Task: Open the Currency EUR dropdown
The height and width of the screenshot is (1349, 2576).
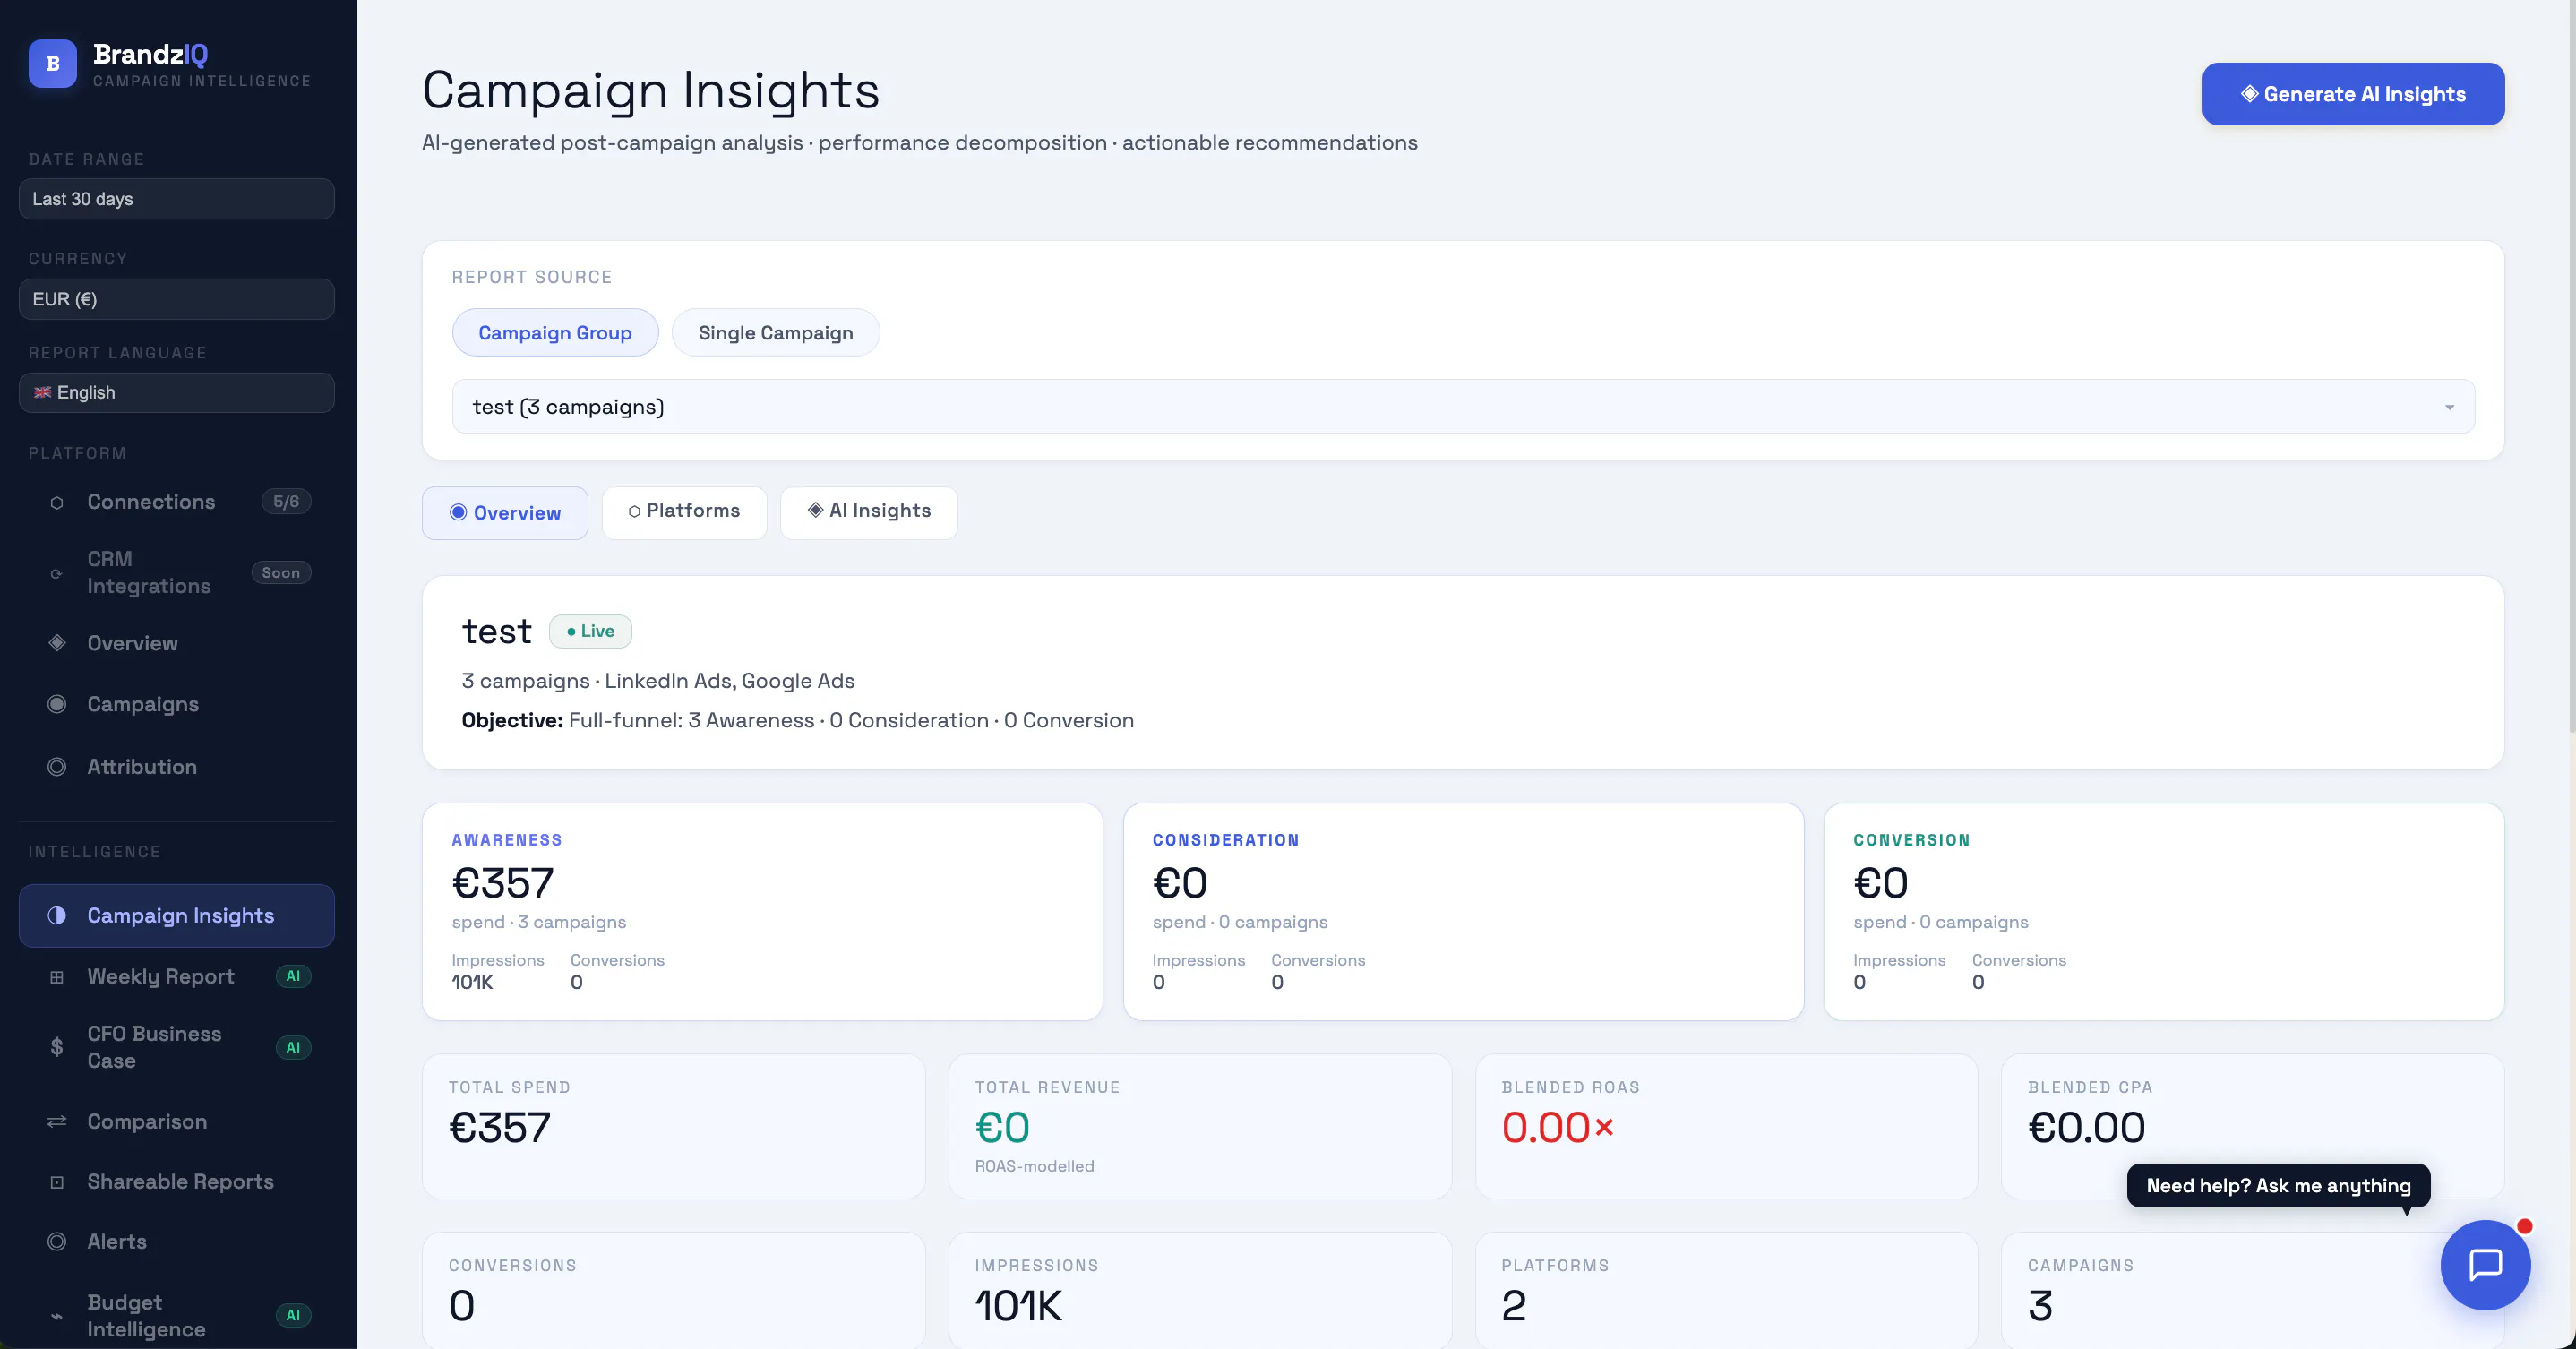Action: (177, 299)
